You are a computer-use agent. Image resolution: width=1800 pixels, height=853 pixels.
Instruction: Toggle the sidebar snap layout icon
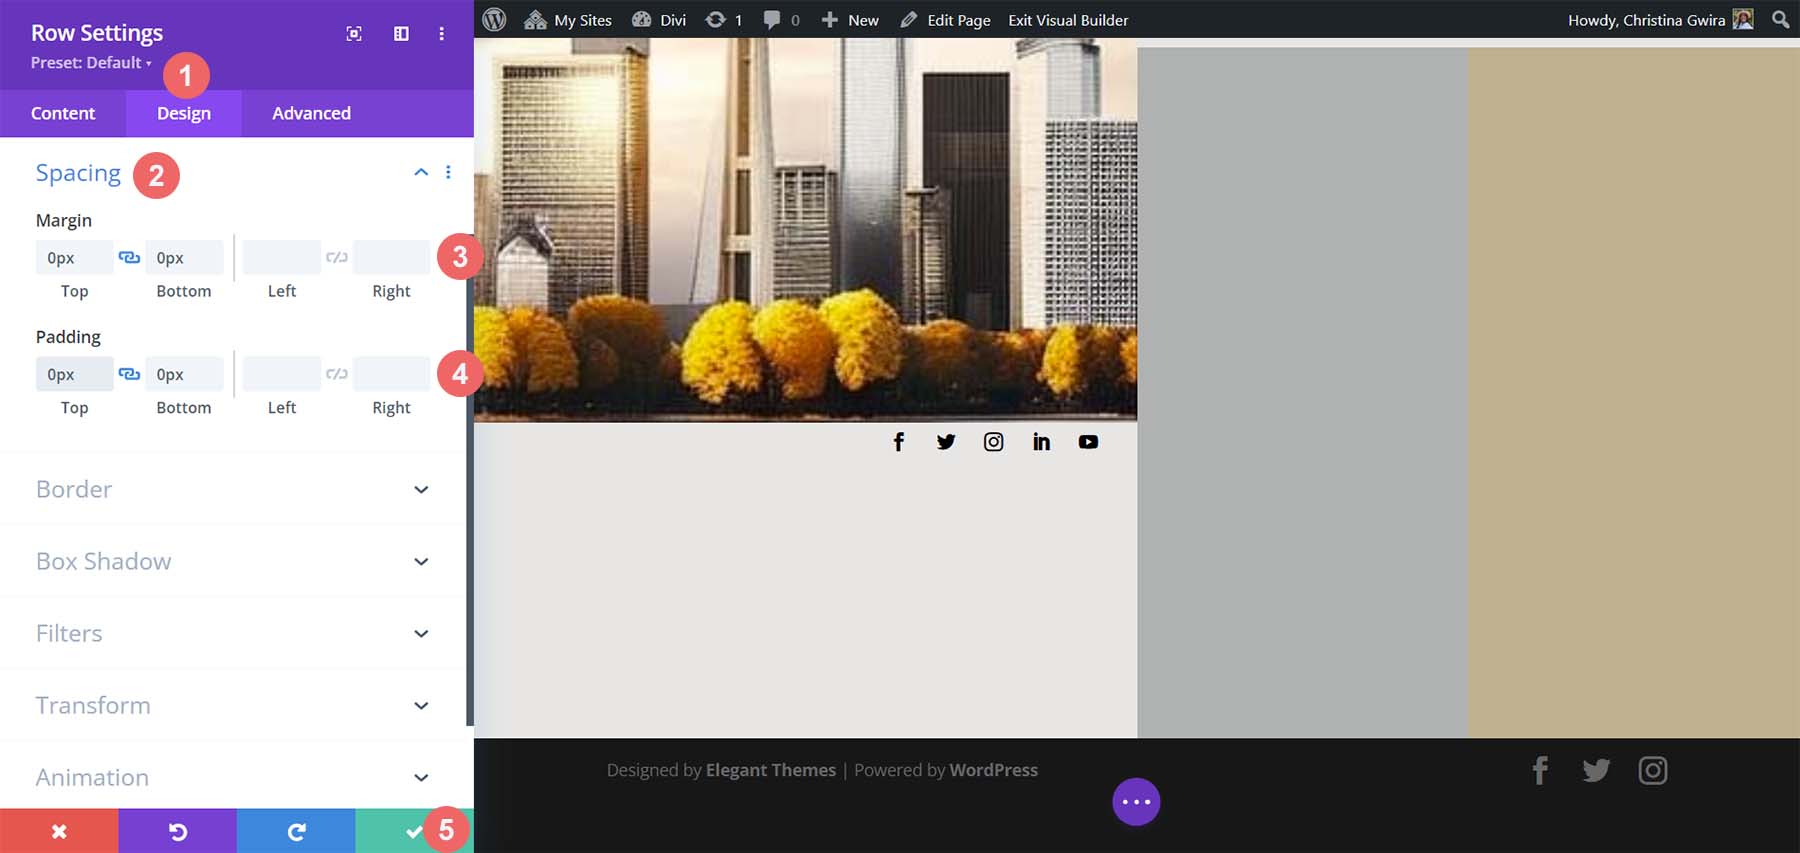point(401,34)
